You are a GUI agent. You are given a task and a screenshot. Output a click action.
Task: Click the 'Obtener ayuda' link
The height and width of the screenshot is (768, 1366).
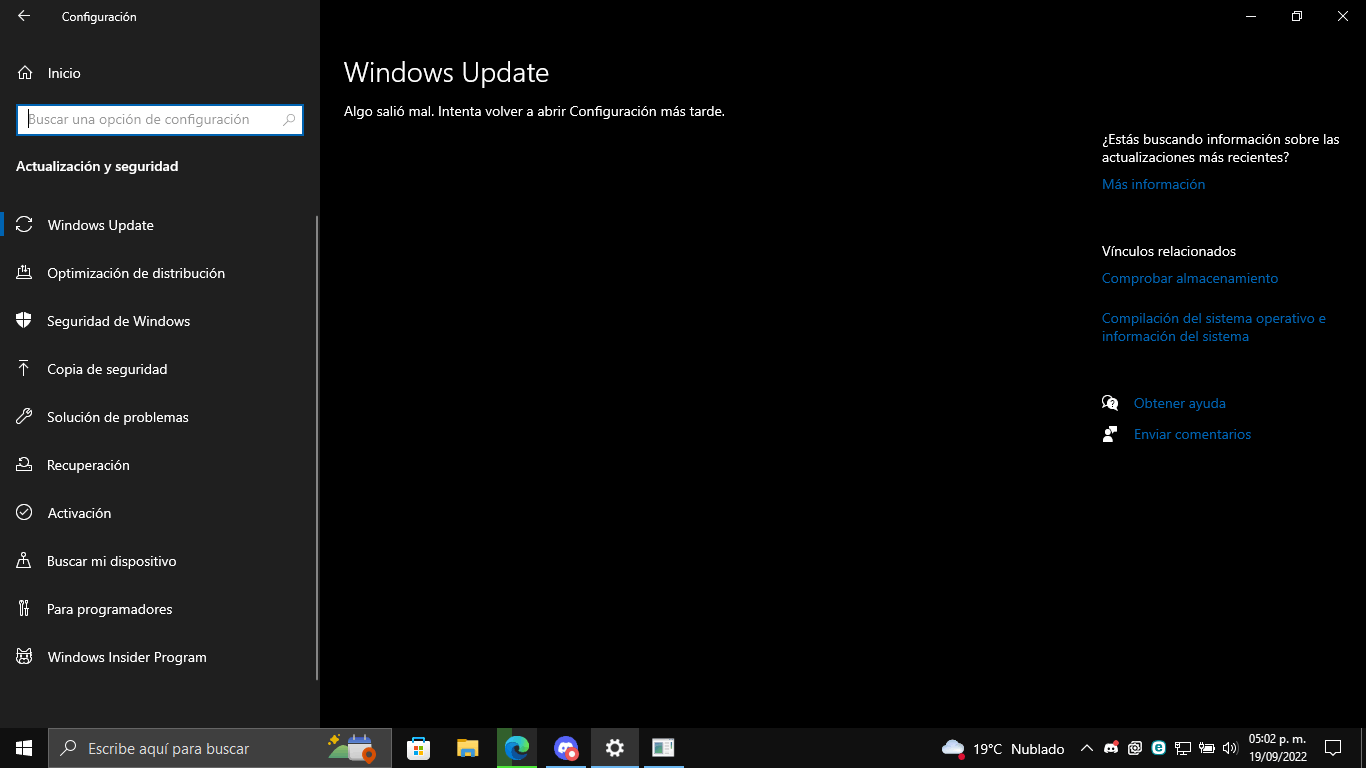[1180, 403]
